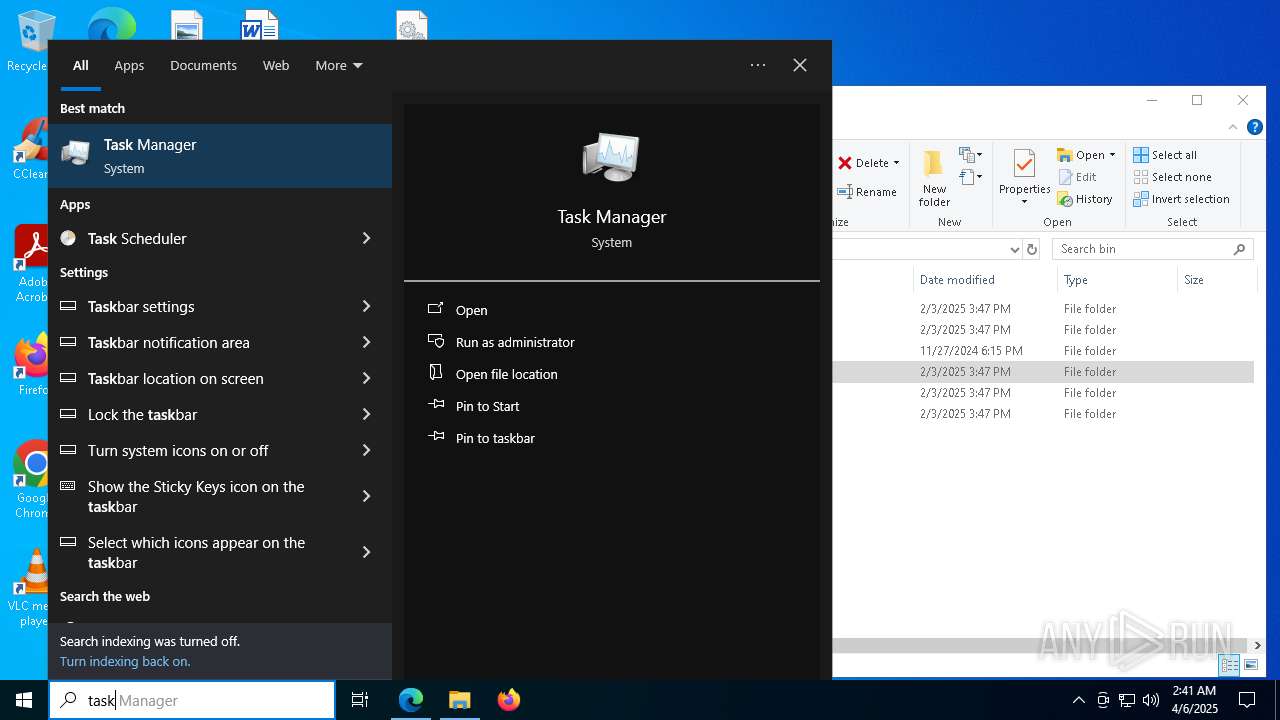The image size is (1280, 720).
Task: Switch Explorer to large icons view
Action: coord(1251,665)
